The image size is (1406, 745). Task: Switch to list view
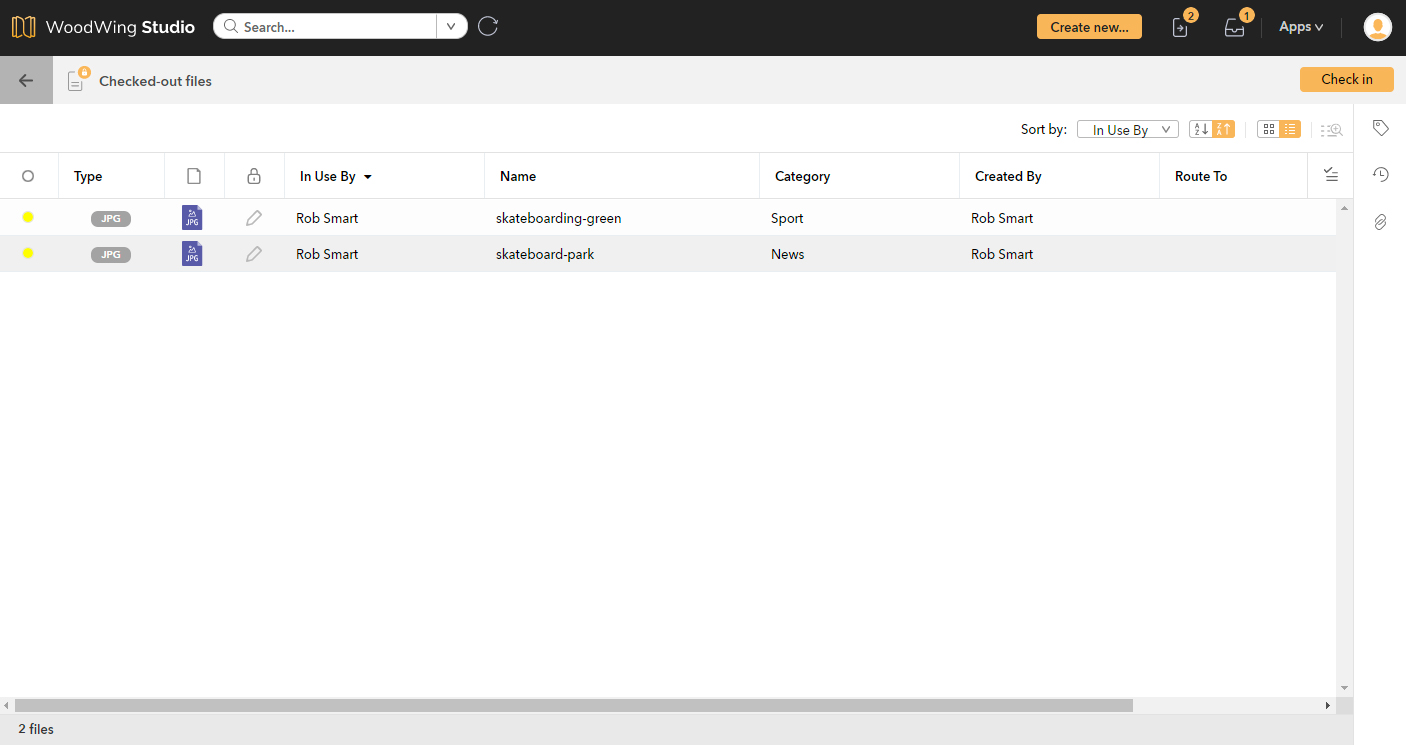click(1290, 129)
